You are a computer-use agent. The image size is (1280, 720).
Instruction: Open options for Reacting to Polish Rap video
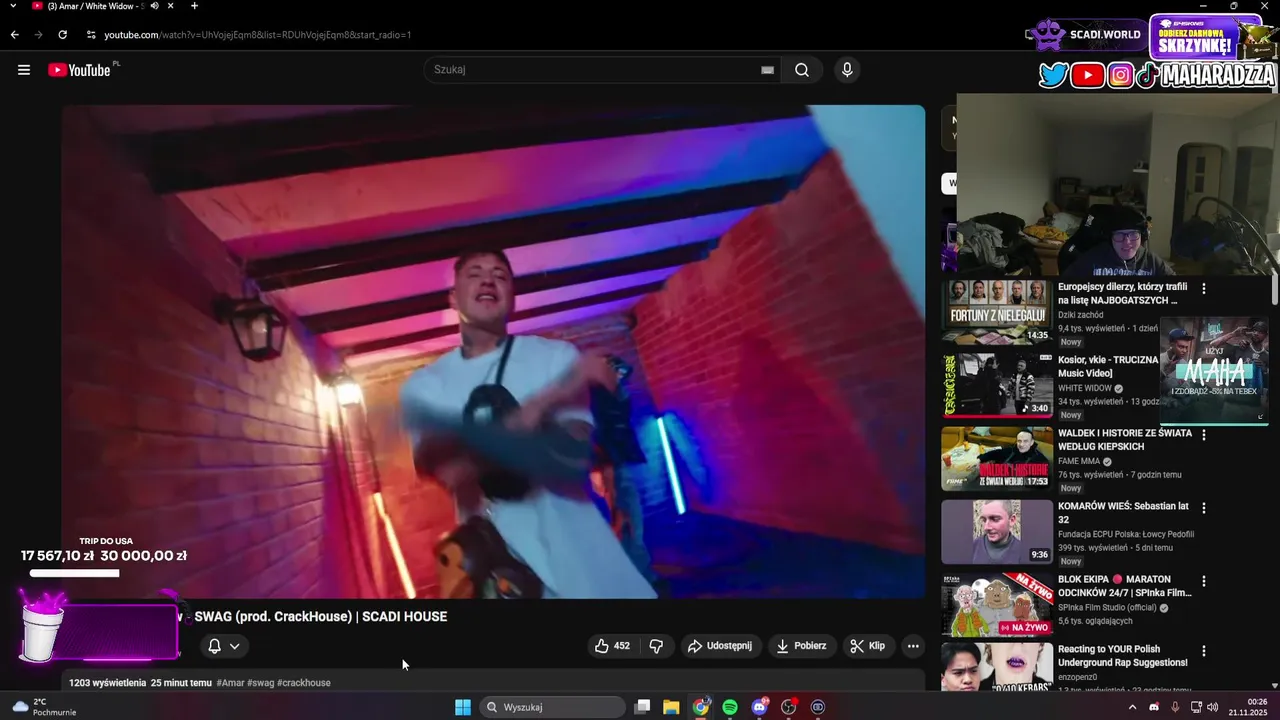[x=1204, y=651]
